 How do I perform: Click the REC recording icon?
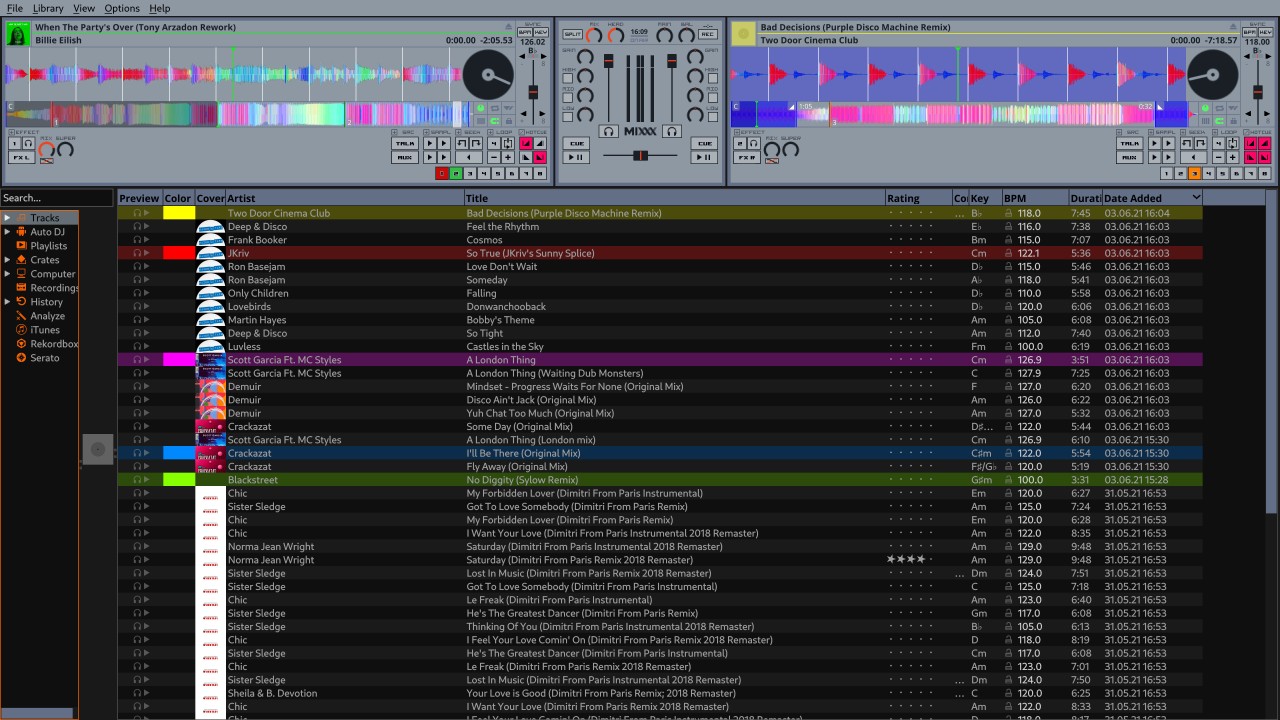click(707, 34)
